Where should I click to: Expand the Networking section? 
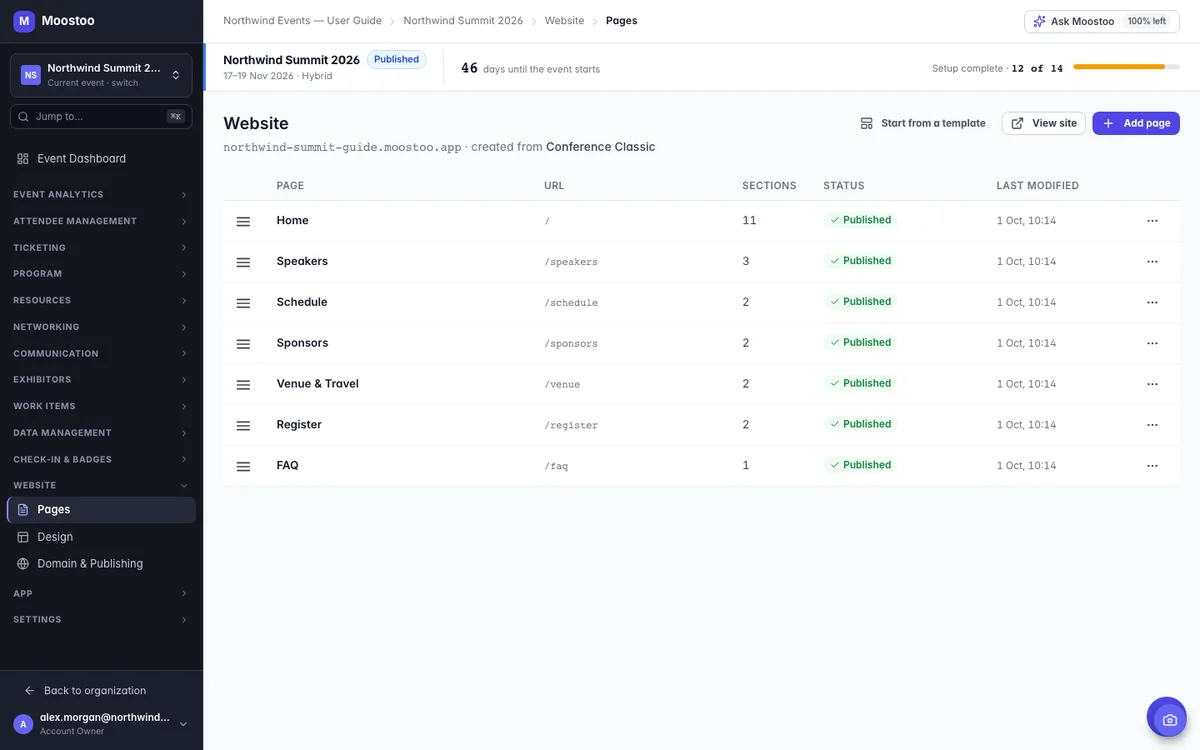101,327
